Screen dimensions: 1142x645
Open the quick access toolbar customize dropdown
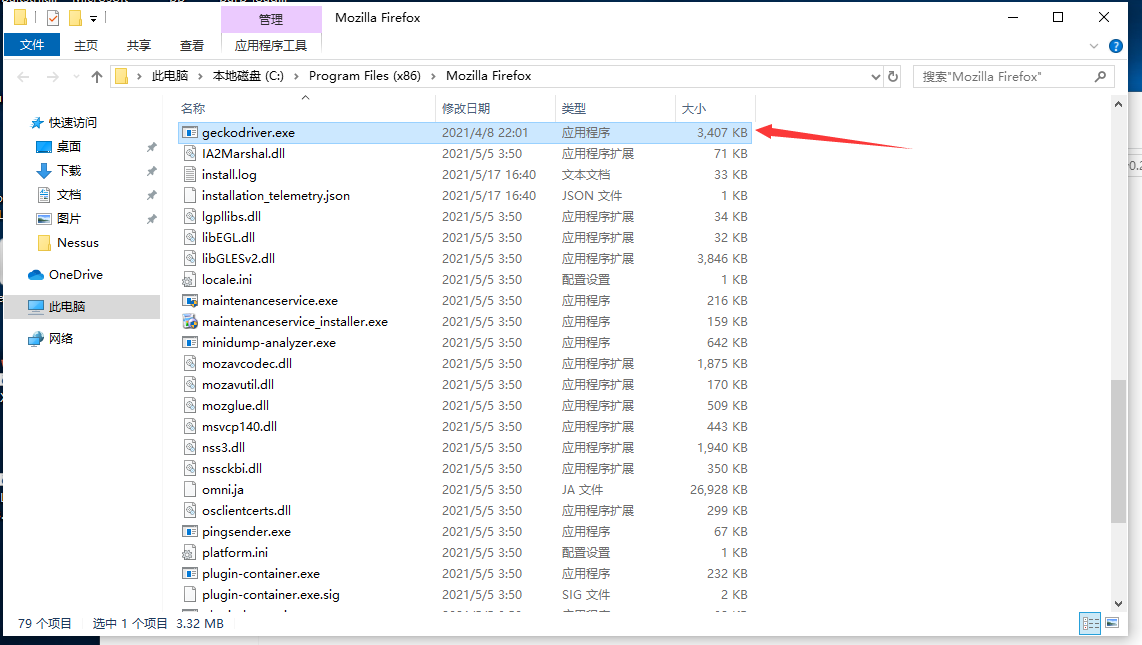coord(94,18)
